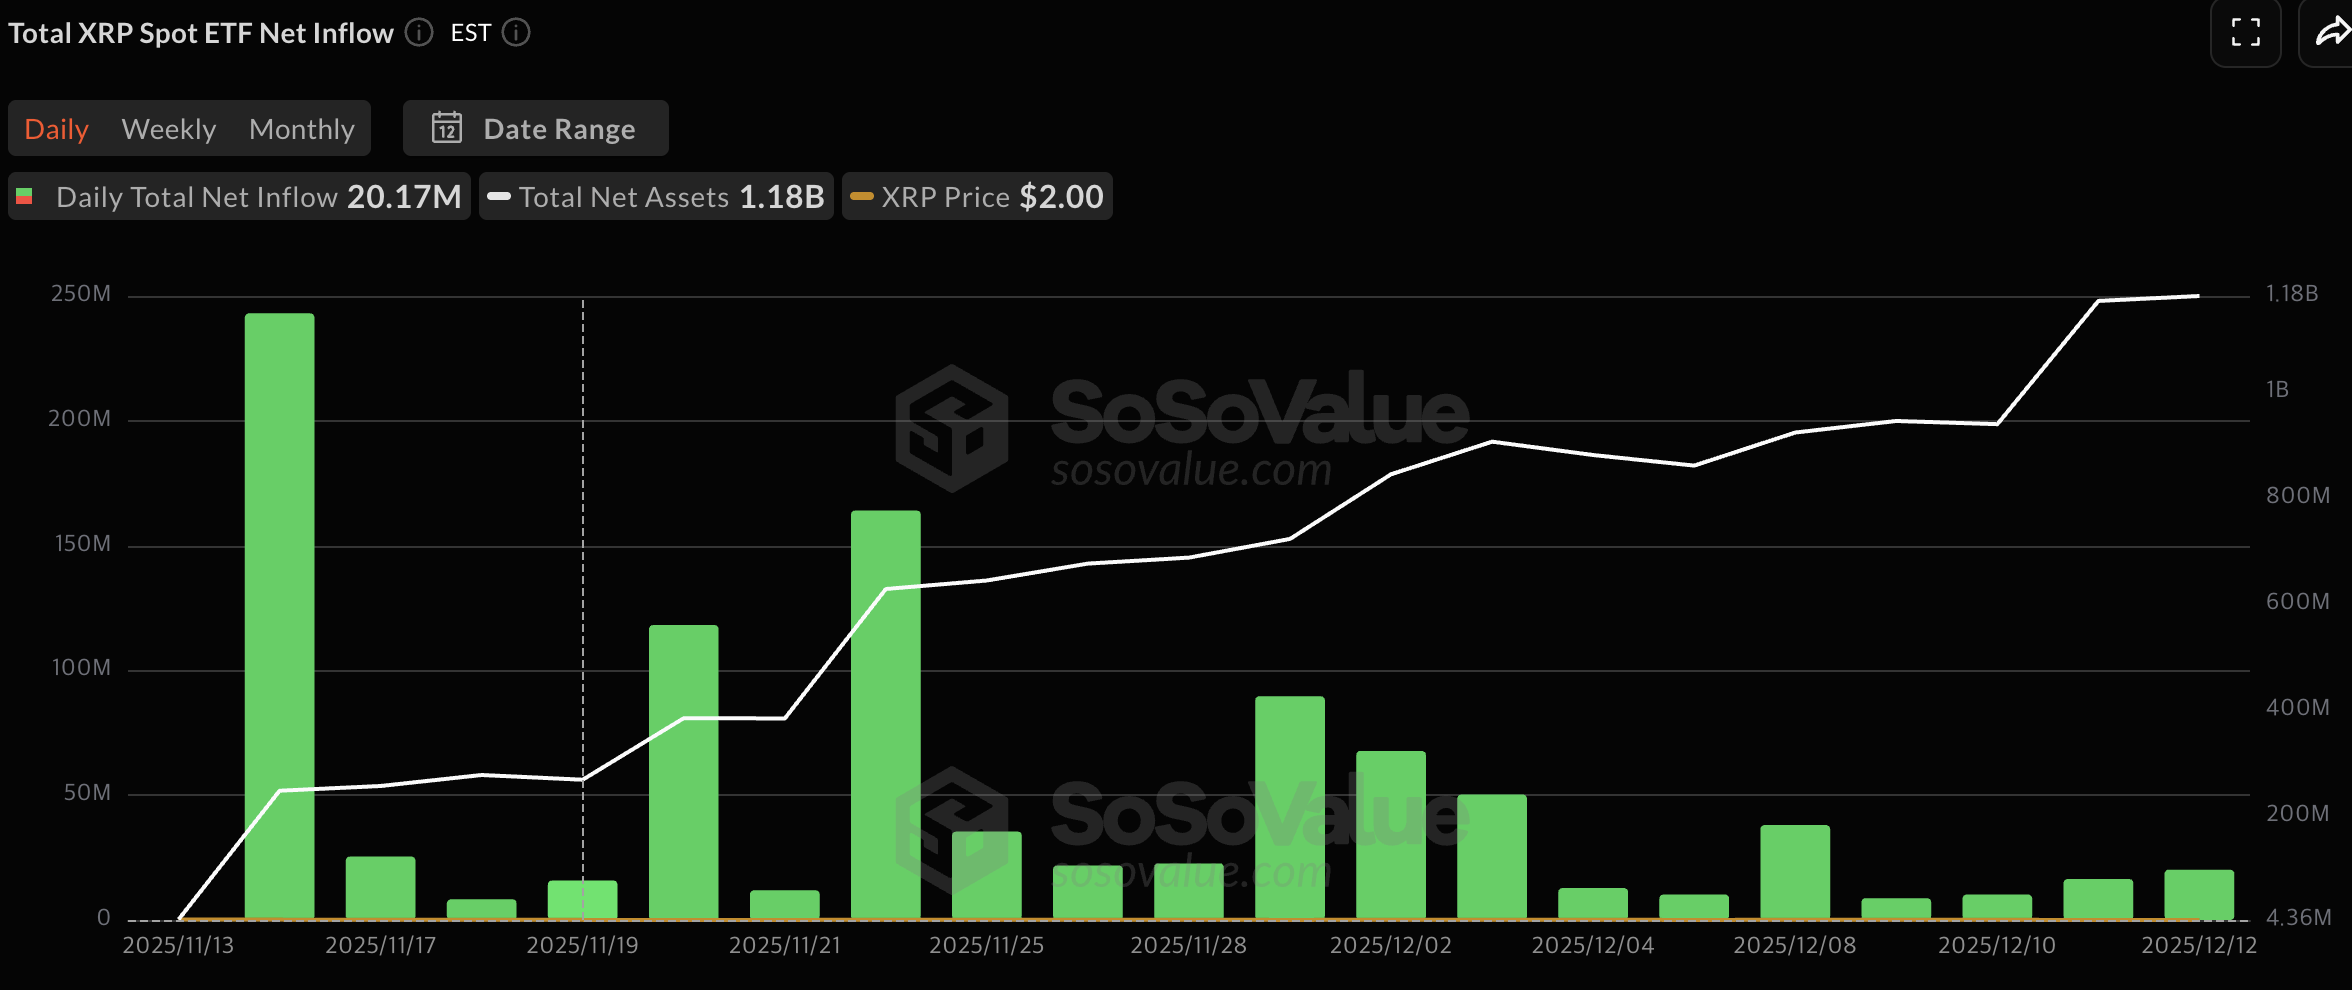
Task: Open fullscreen chart view
Action: (2245, 33)
